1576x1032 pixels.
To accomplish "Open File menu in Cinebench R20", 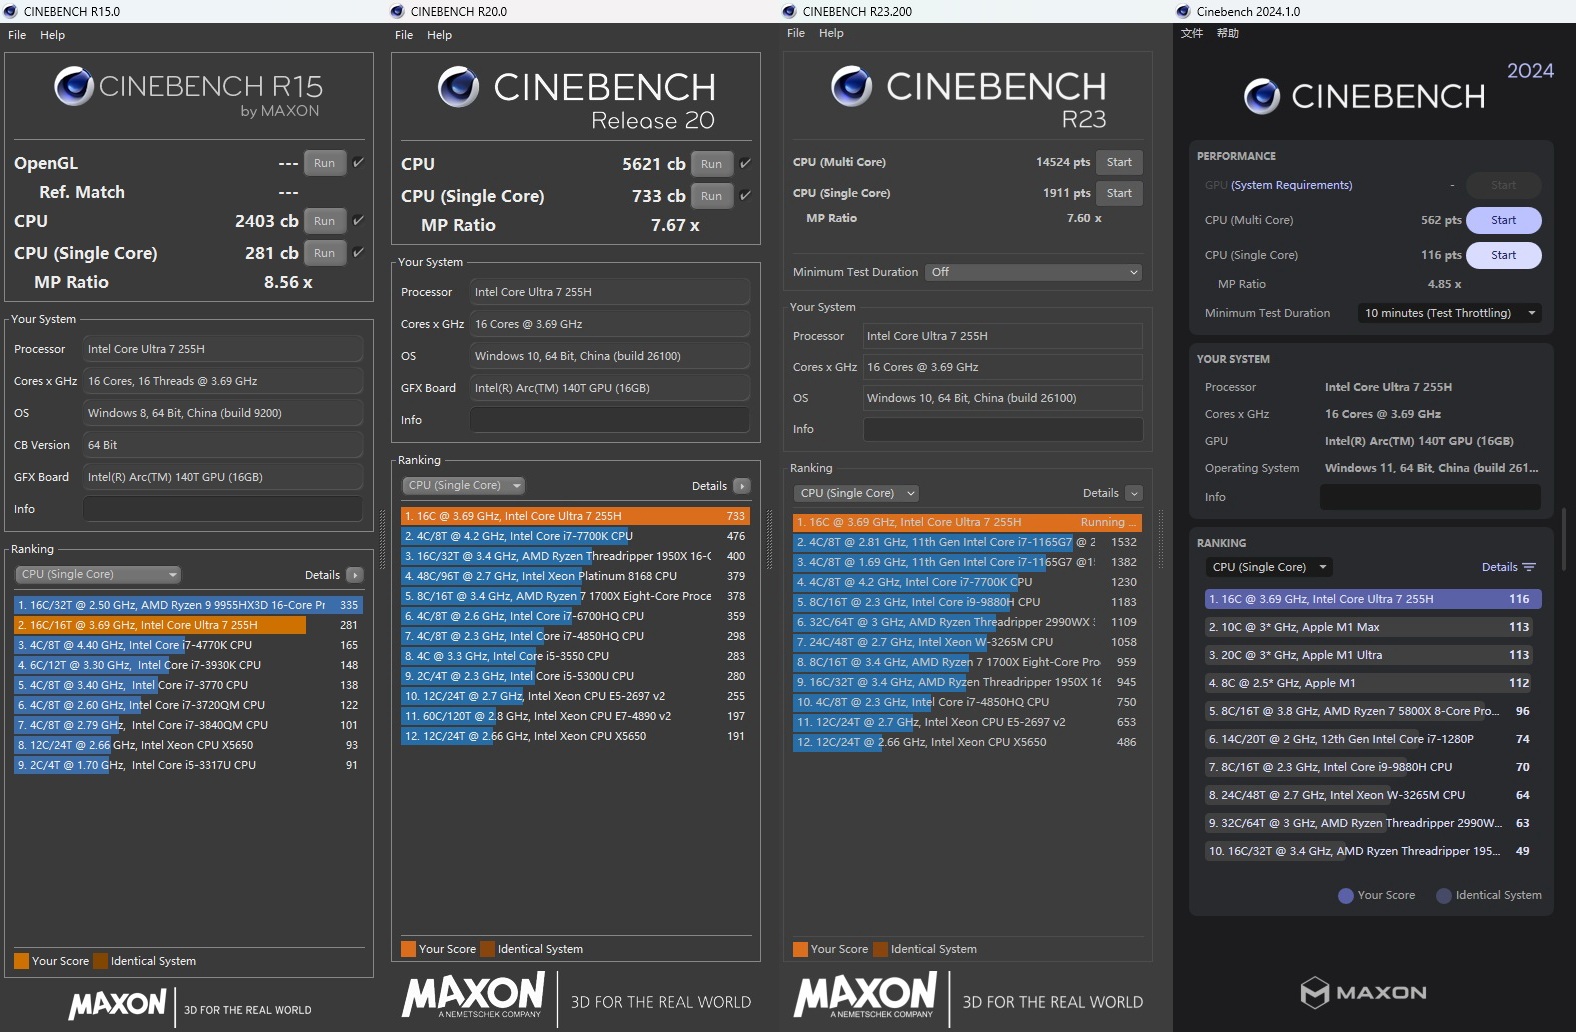I will 404,35.
